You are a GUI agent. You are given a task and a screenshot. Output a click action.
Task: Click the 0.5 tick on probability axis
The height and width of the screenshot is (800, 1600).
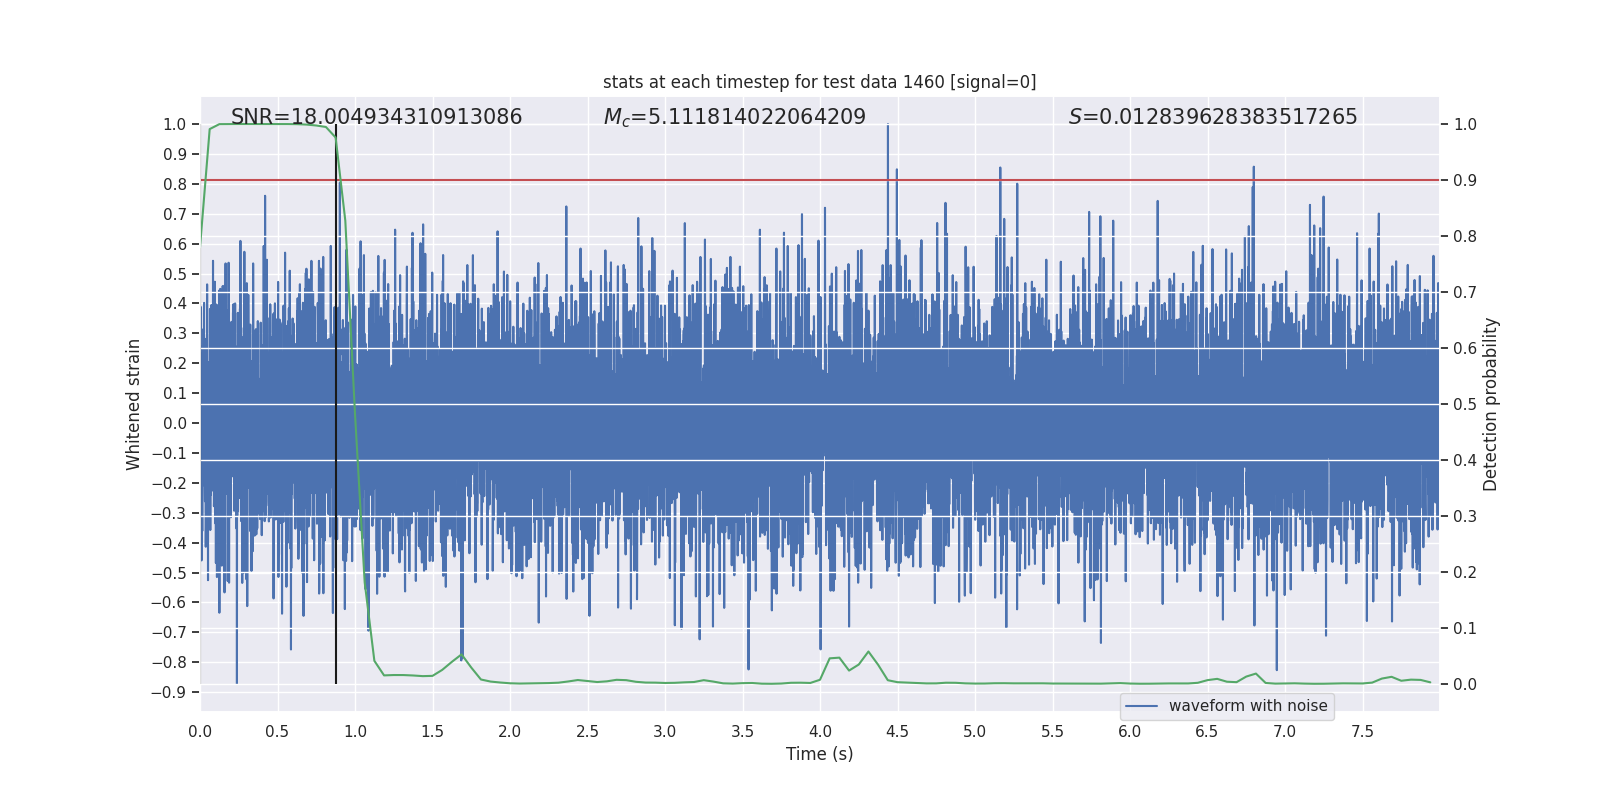(1465, 405)
